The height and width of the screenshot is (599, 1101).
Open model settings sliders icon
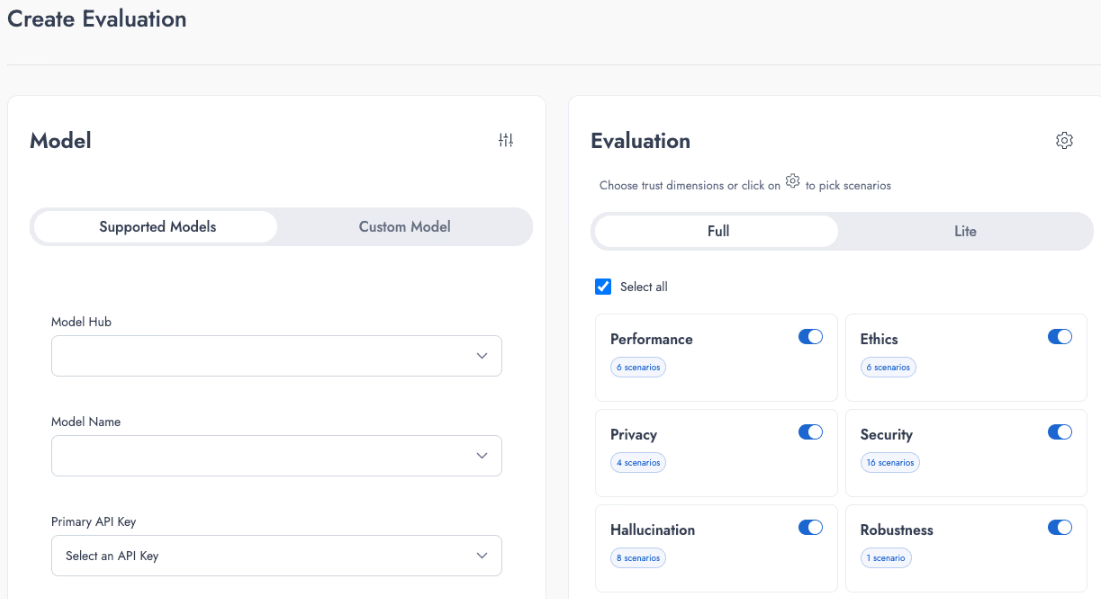tap(505, 141)
